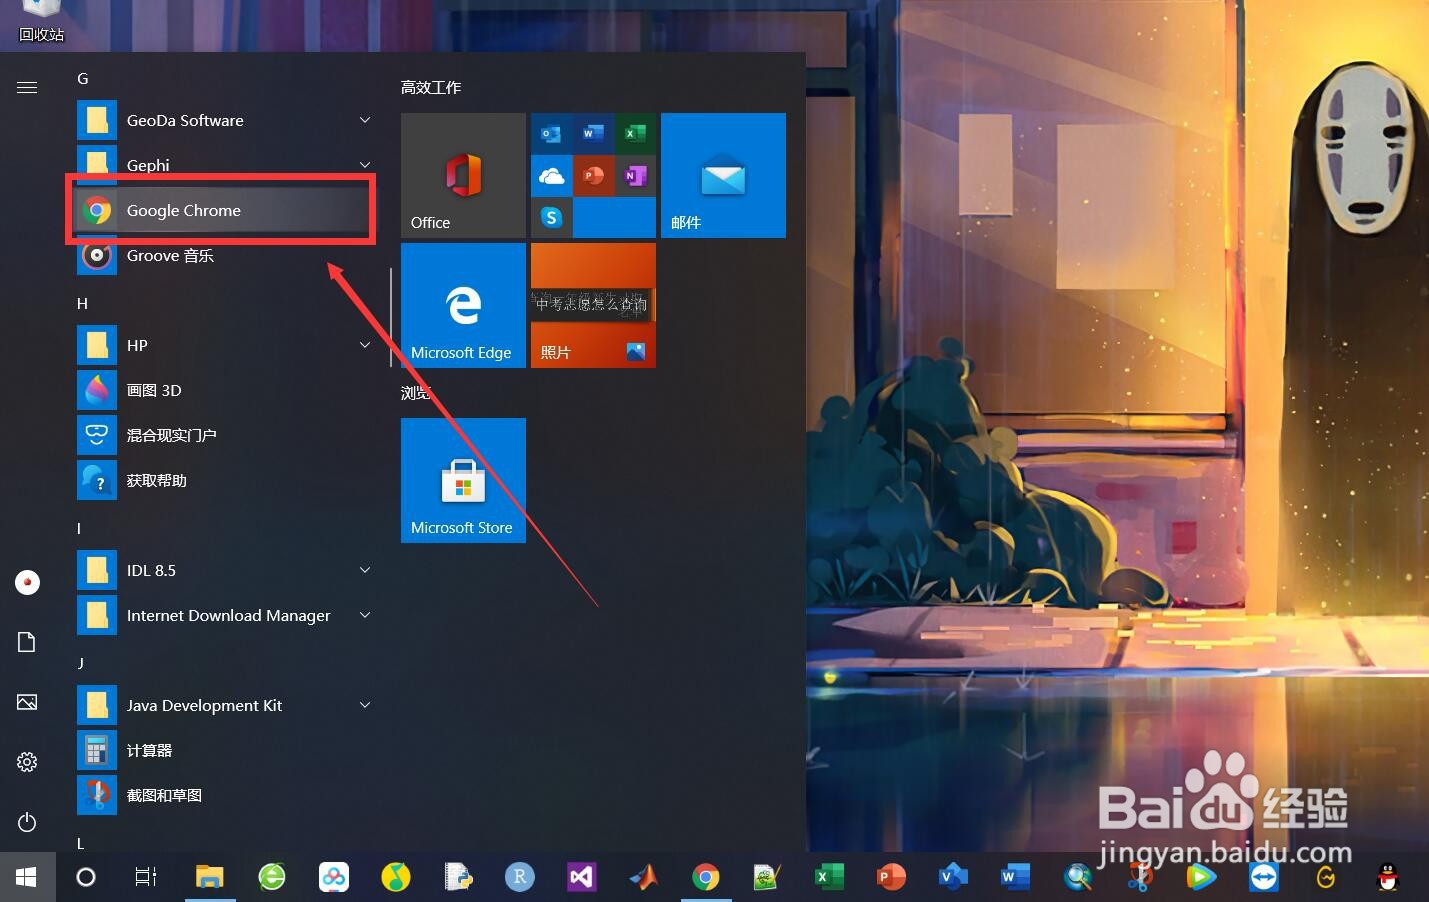Viewport: 1429px width, 902px height.
Task: Click the G letter section header
Action: (x=83, y=78)
